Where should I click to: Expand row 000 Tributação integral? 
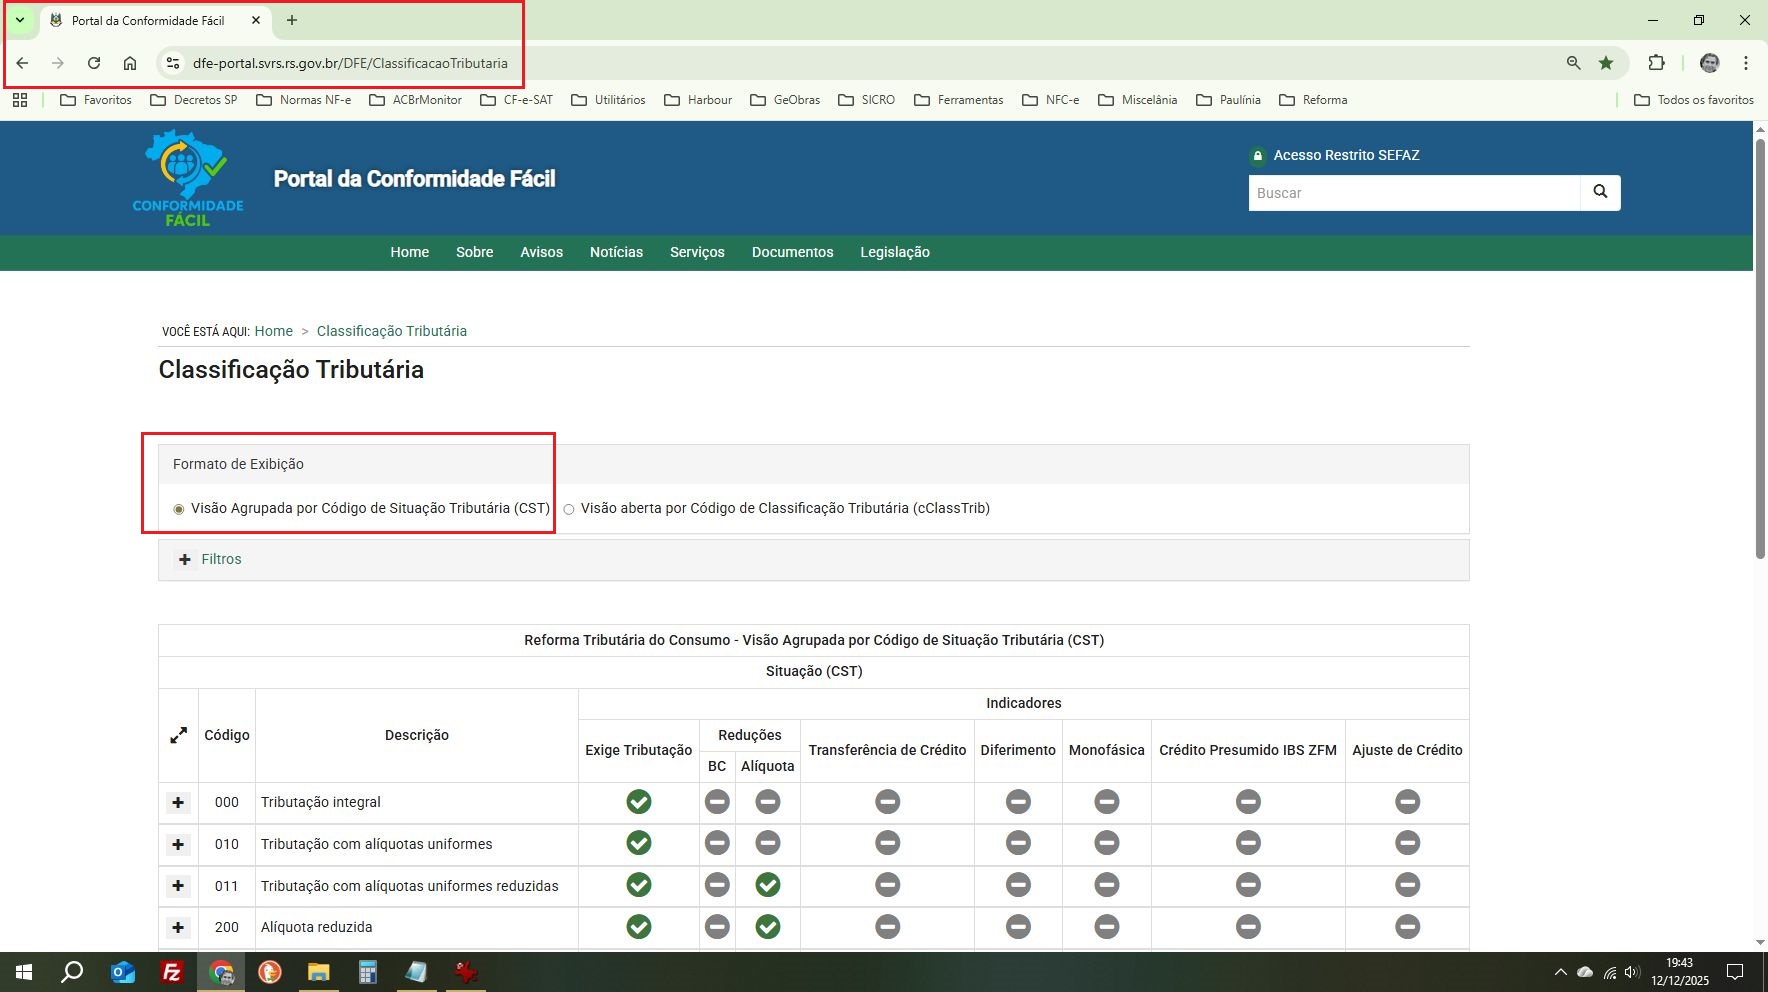tap(178, 802)
